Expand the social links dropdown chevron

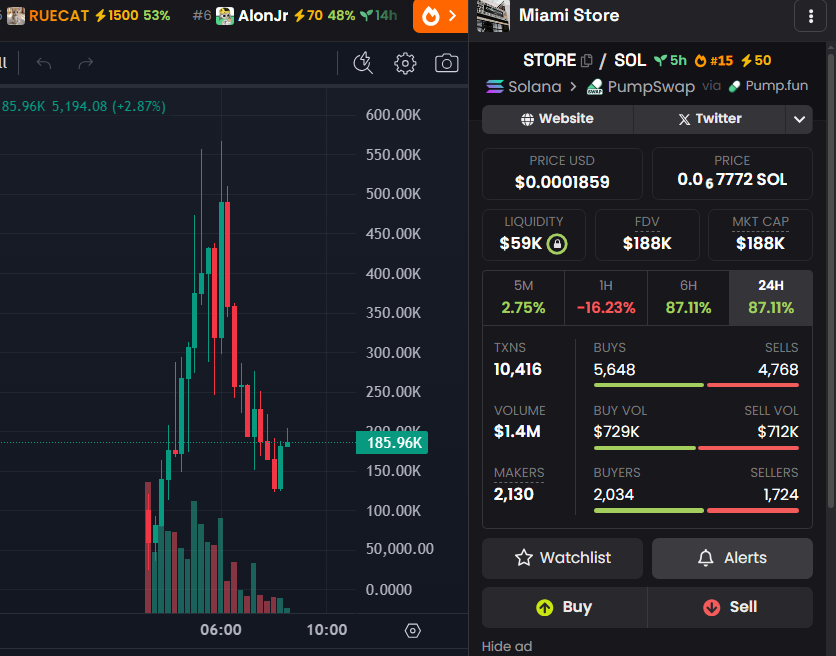click(798, 119)
